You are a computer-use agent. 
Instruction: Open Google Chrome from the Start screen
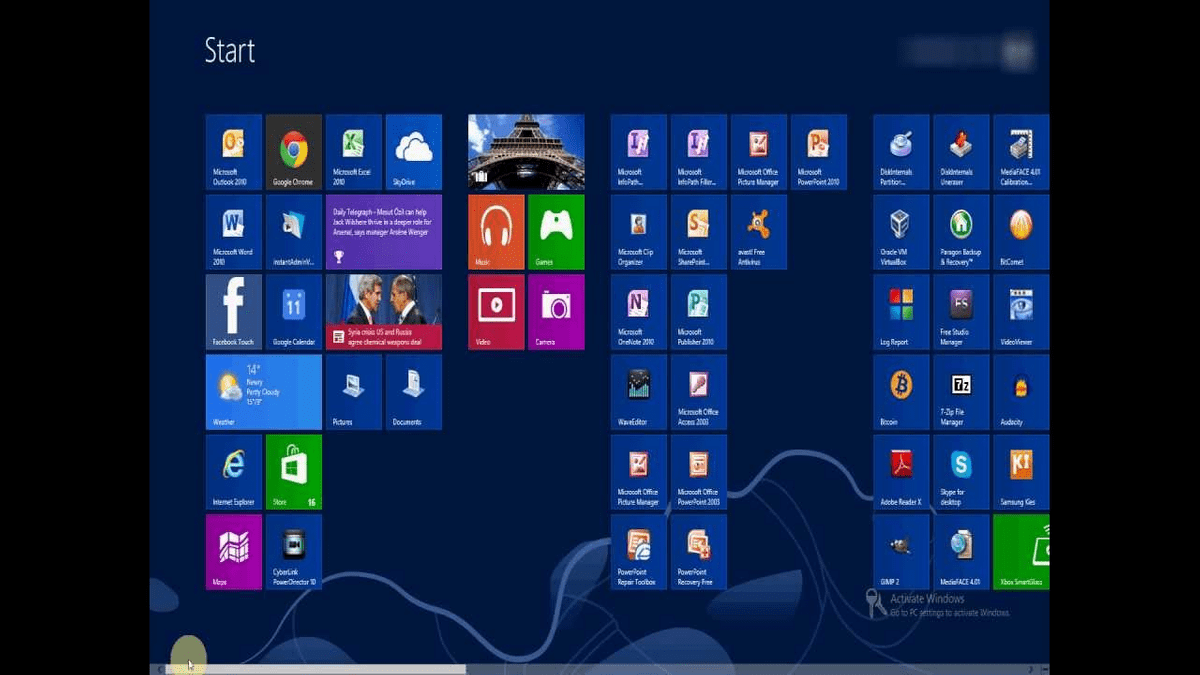point(293,152)
